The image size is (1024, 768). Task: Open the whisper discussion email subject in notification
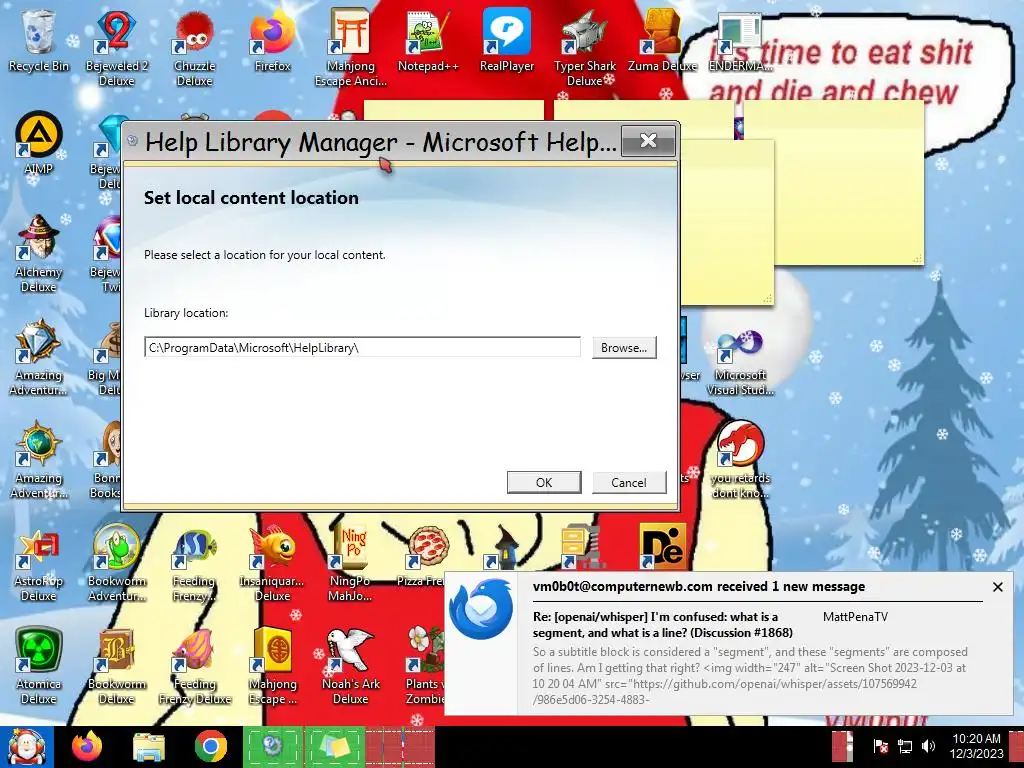662,624
